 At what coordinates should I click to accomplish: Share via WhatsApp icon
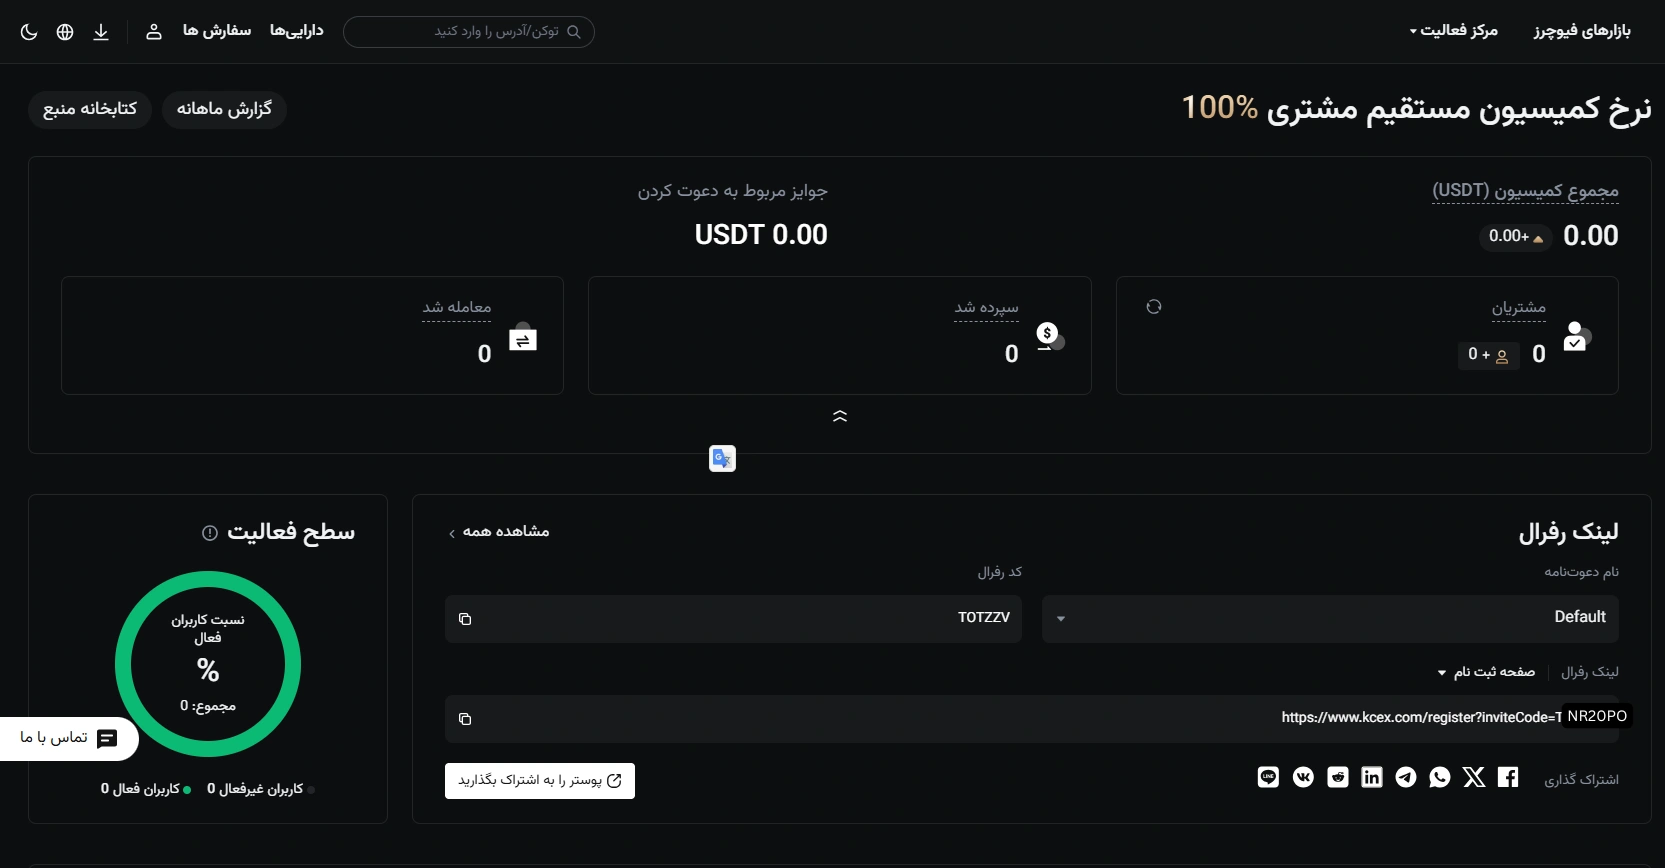1440,777
